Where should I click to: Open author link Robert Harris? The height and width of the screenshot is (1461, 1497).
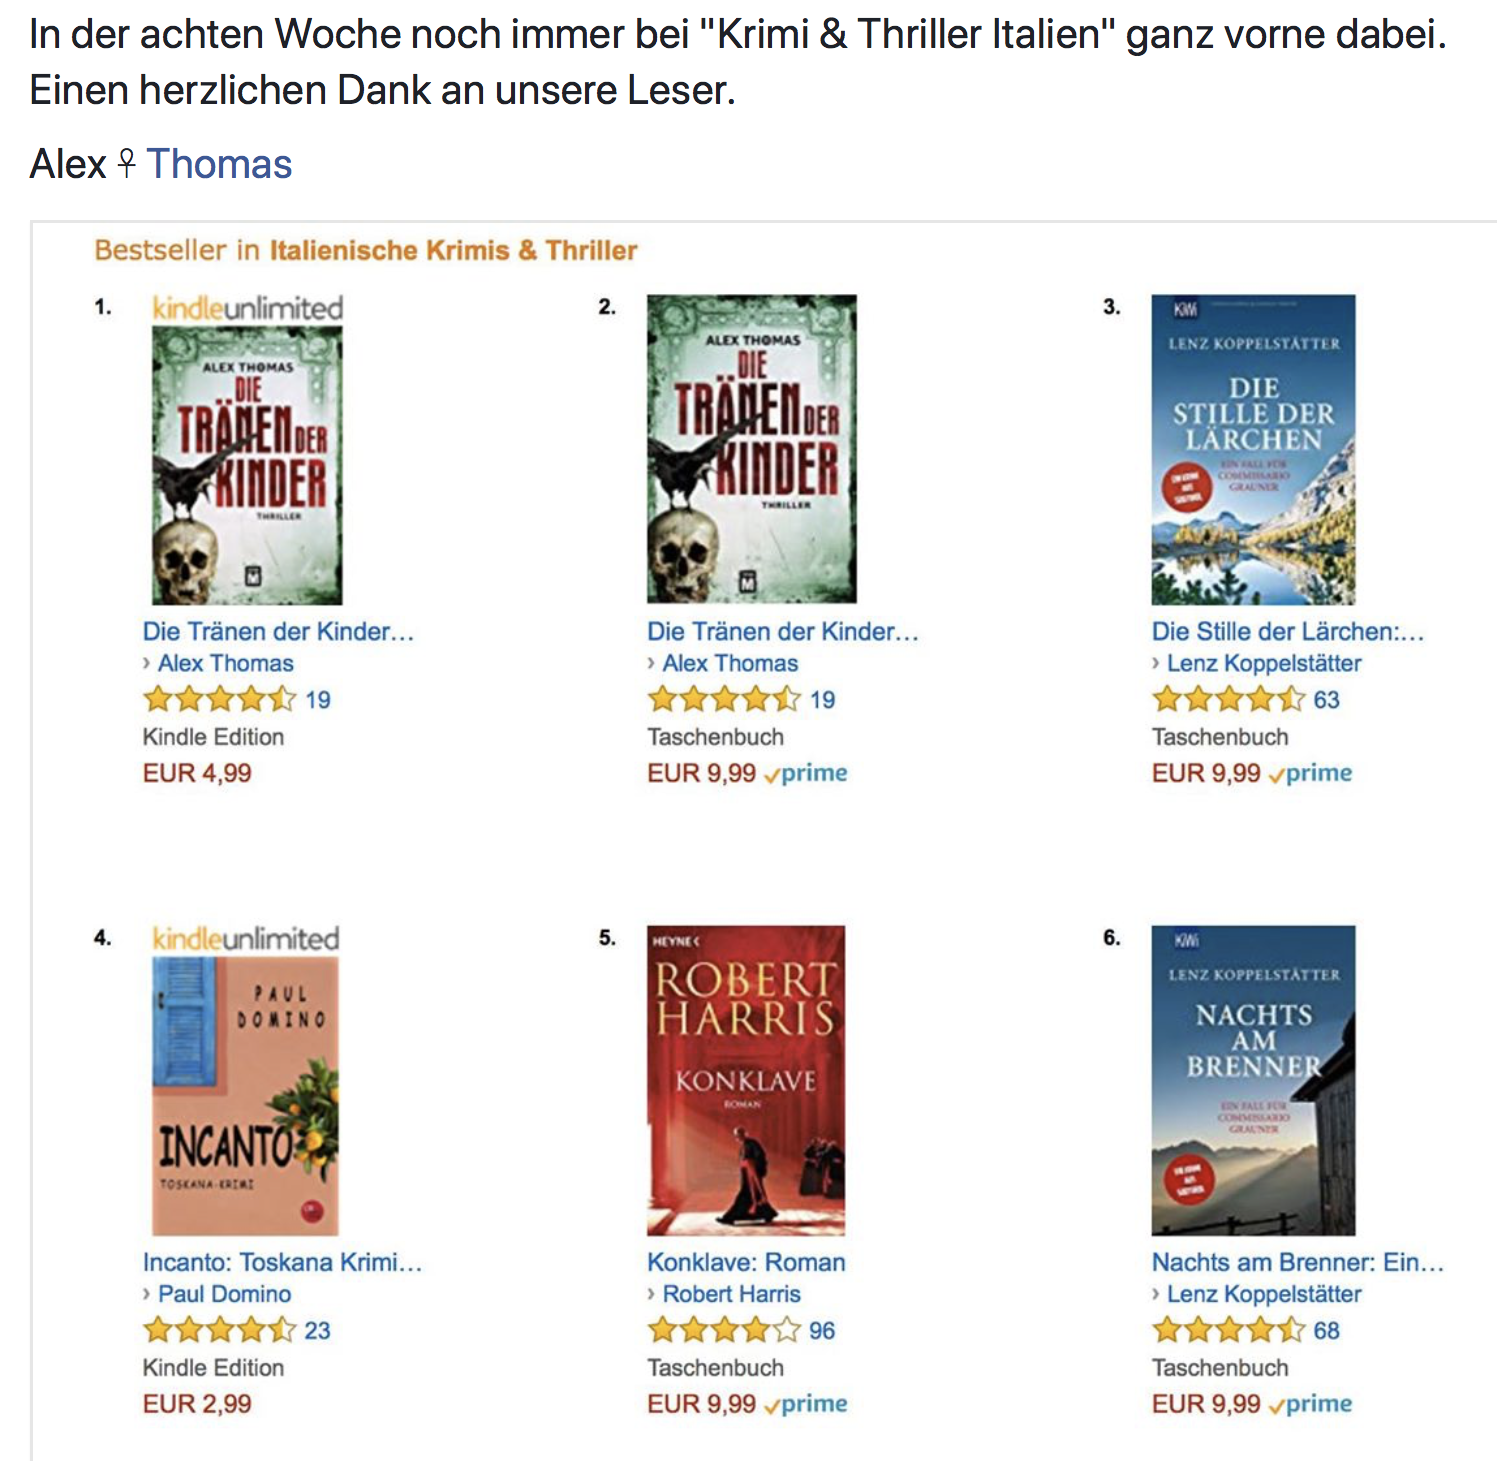coord(732,1294)
